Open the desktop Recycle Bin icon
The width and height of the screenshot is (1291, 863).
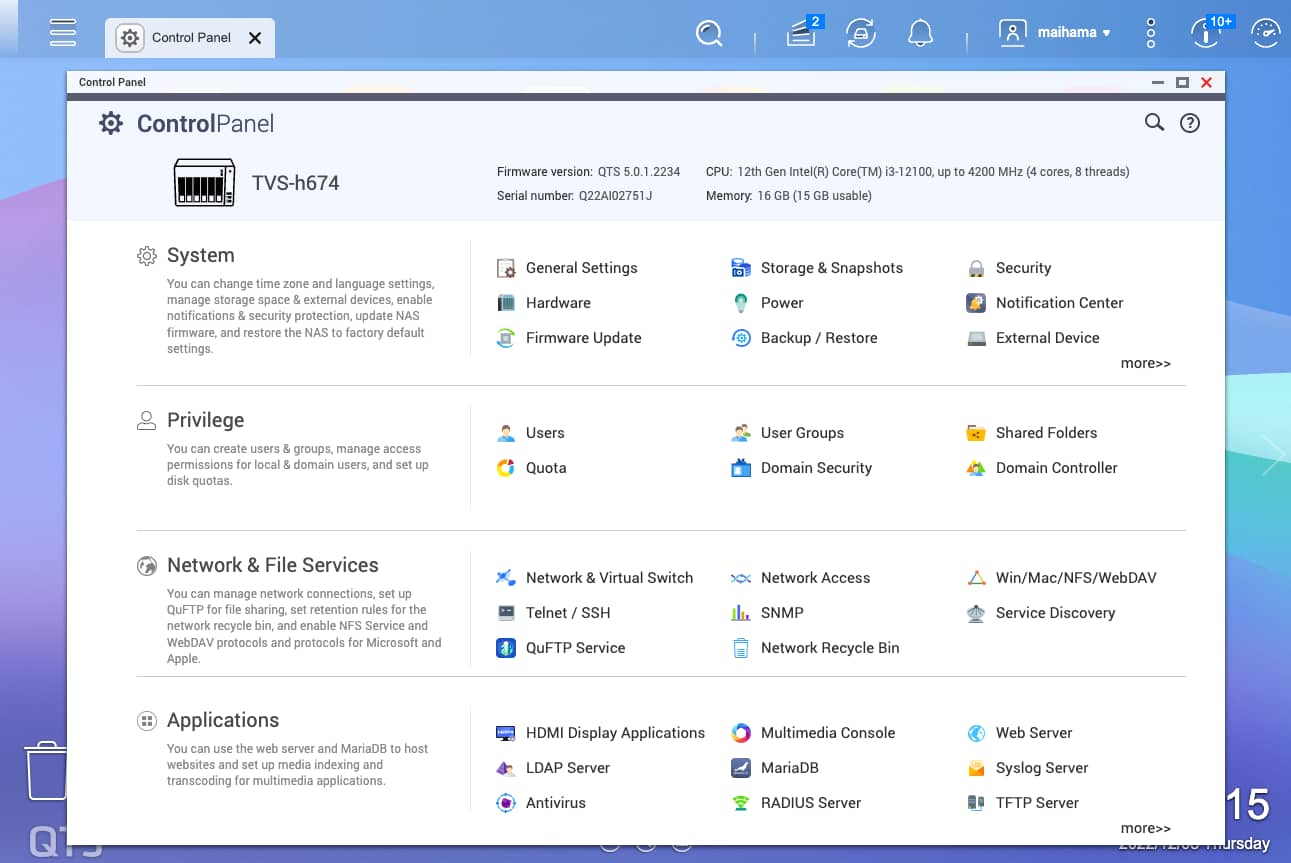46,770
